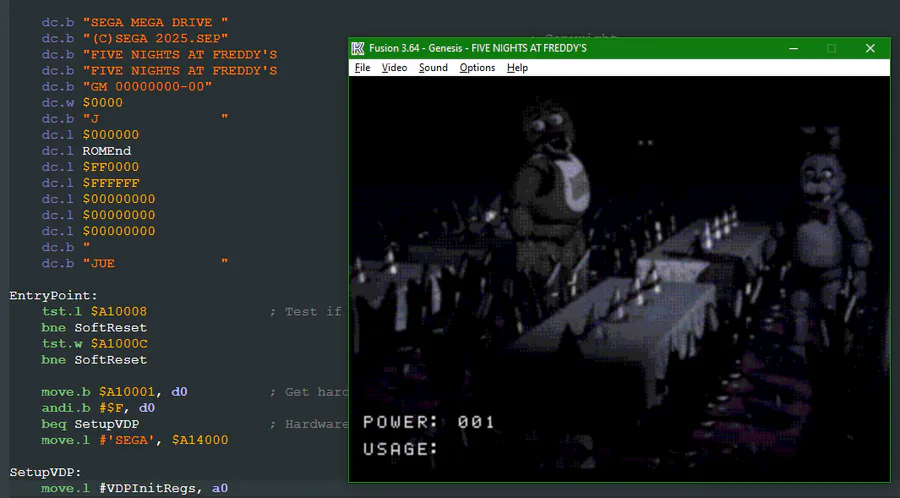Click the USAGE: label in game
The image size is (900, 498).
point(400,449)
